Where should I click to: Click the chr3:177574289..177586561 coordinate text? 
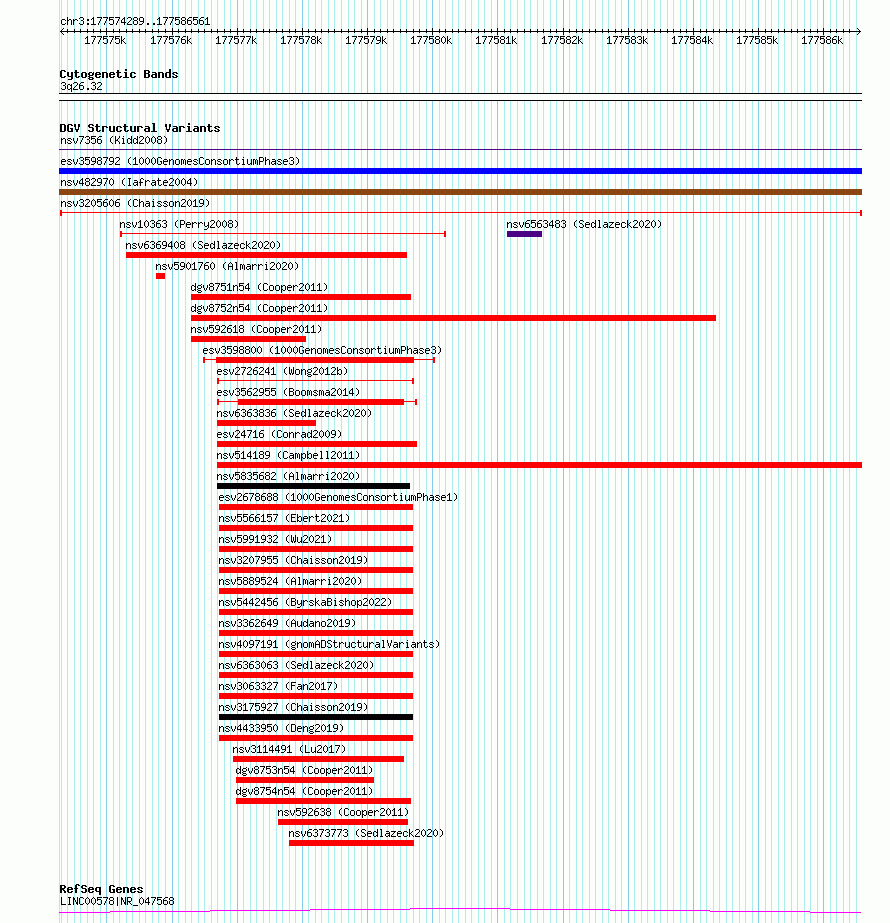coord(135,21)
